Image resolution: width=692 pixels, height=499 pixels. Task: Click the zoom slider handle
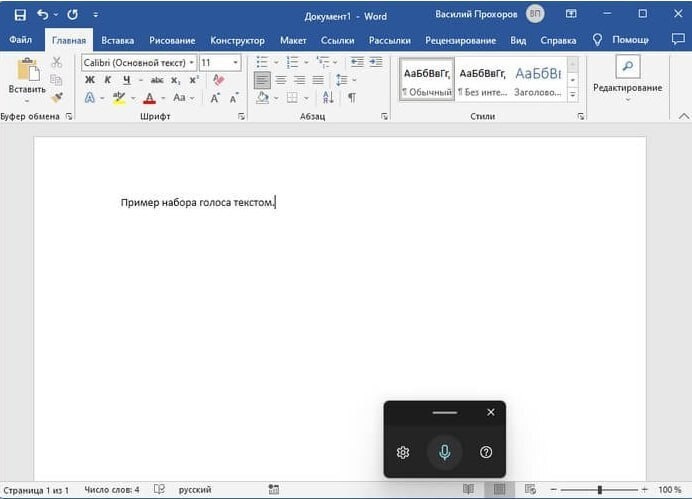pyautogui.click(x=599, y=489)
